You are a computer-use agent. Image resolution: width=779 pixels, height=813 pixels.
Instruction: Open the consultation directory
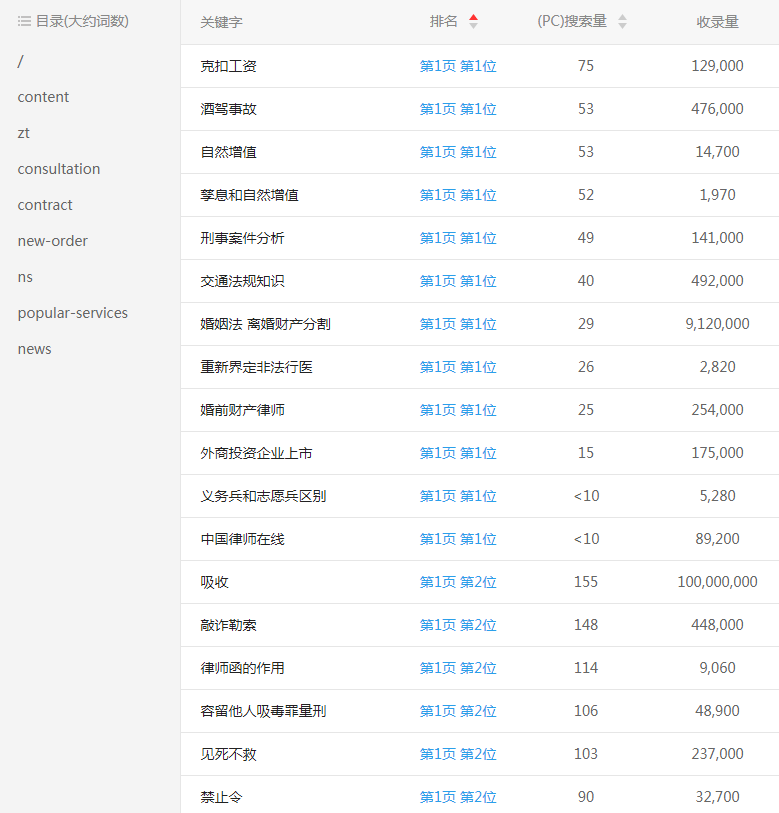58,169
